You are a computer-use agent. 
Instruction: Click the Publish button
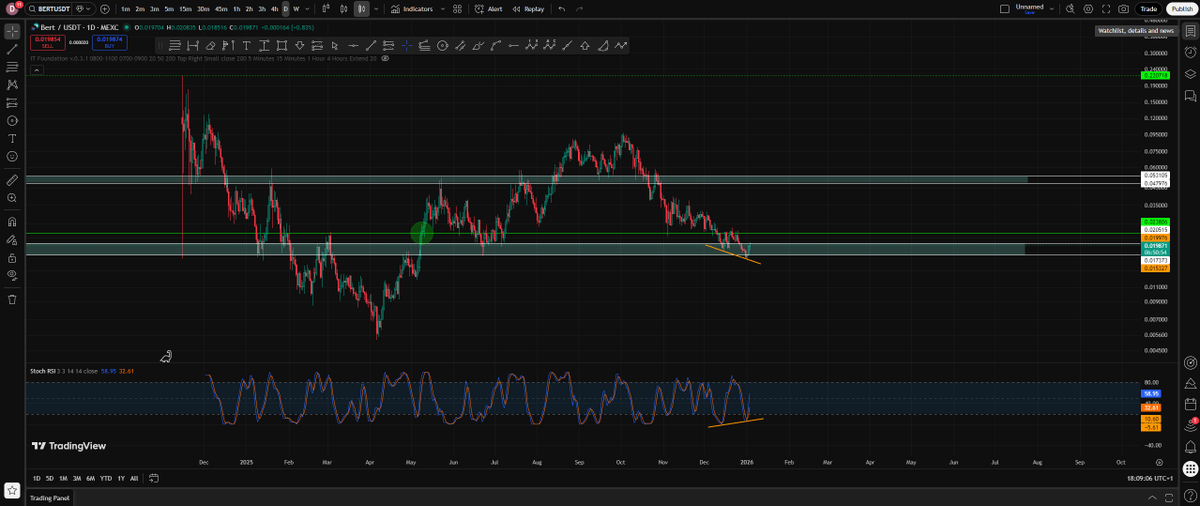(1180, 9)
